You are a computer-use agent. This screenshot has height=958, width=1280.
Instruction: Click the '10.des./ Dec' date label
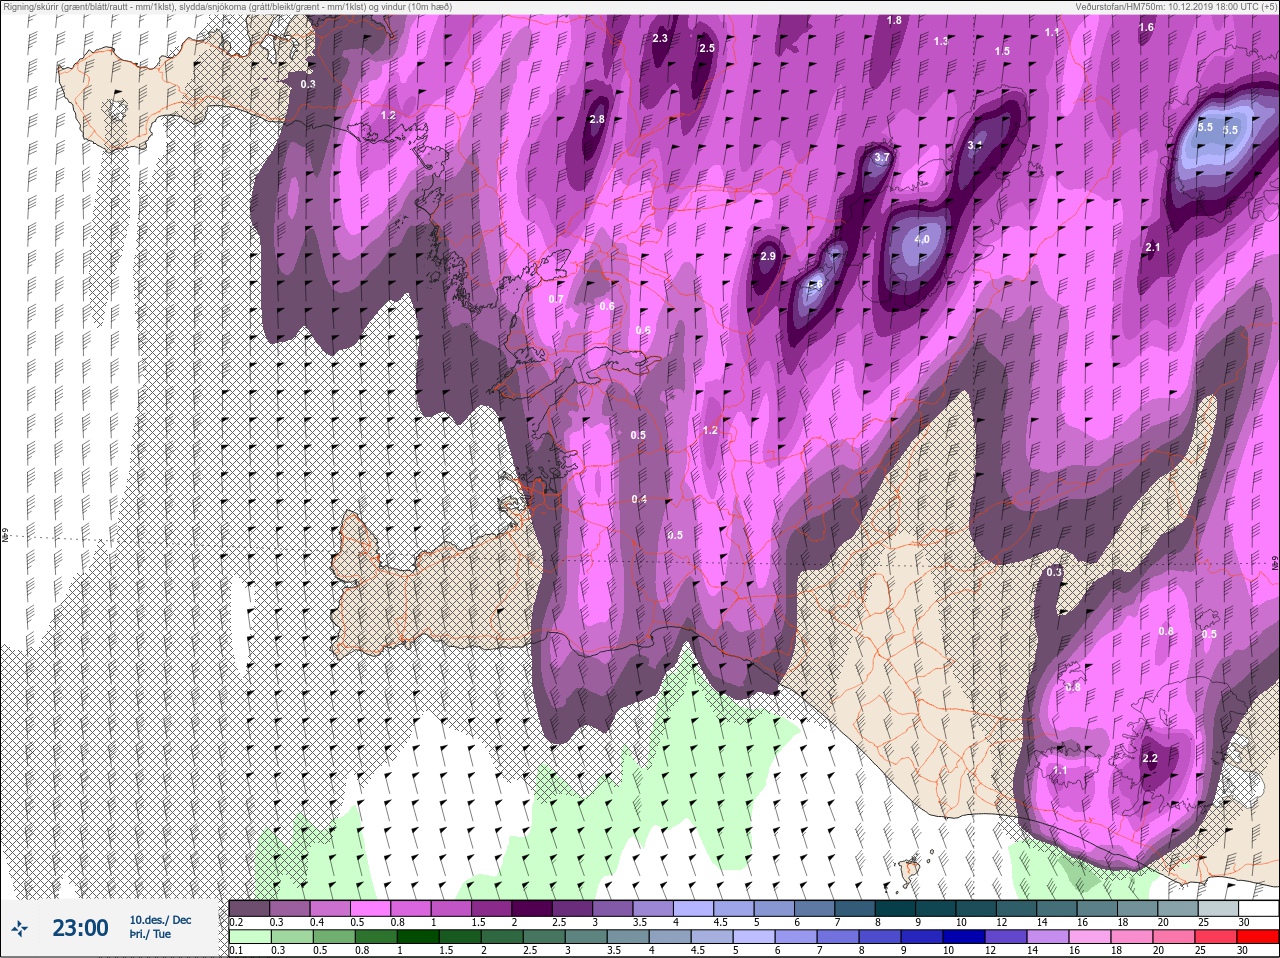point(160,920)
